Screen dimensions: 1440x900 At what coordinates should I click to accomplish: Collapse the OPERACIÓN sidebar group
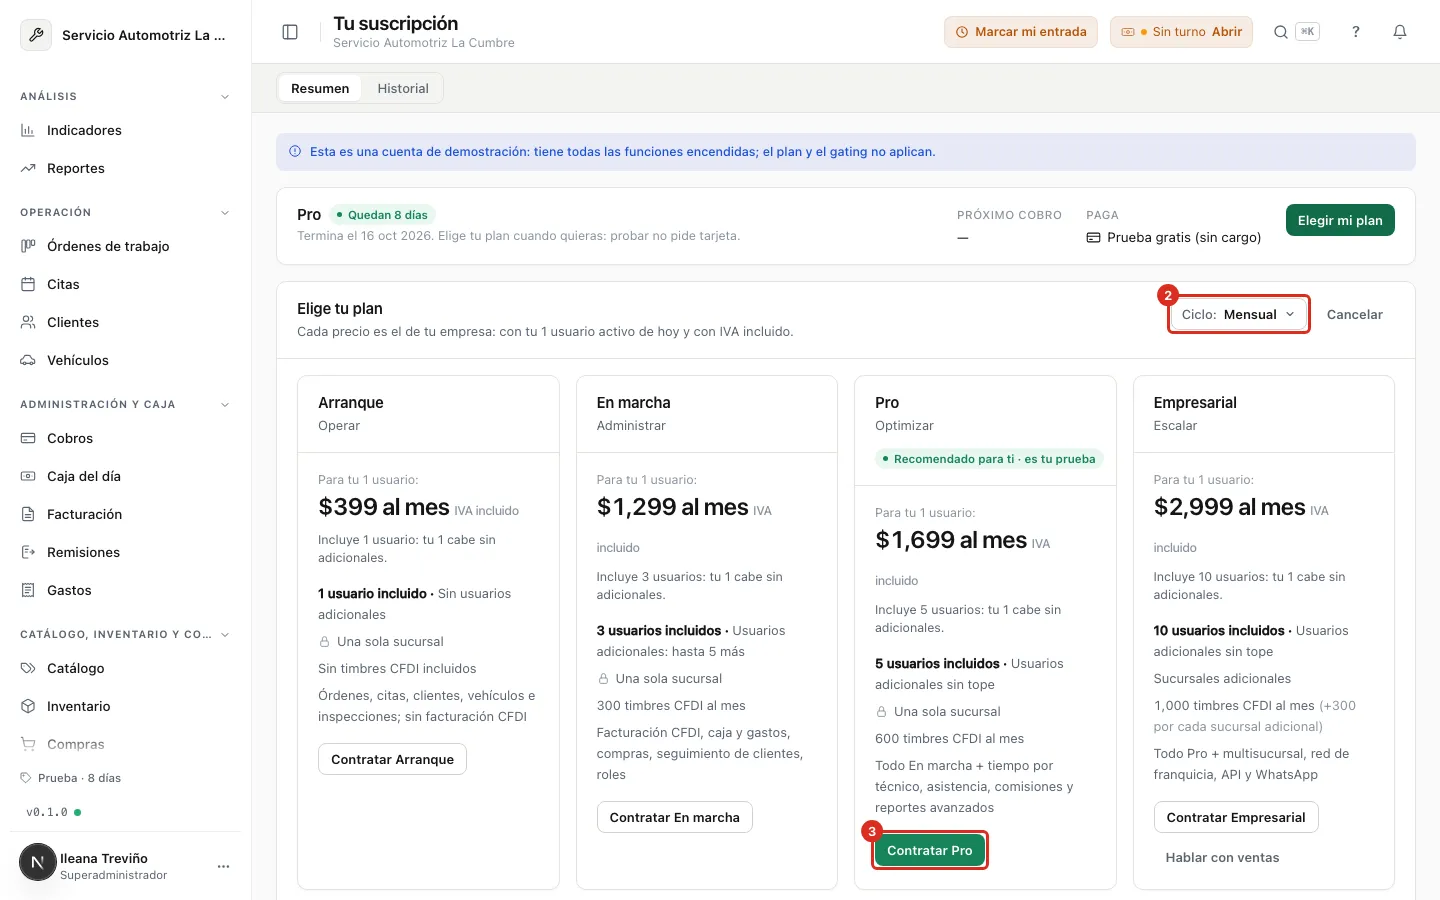point(225,213)
